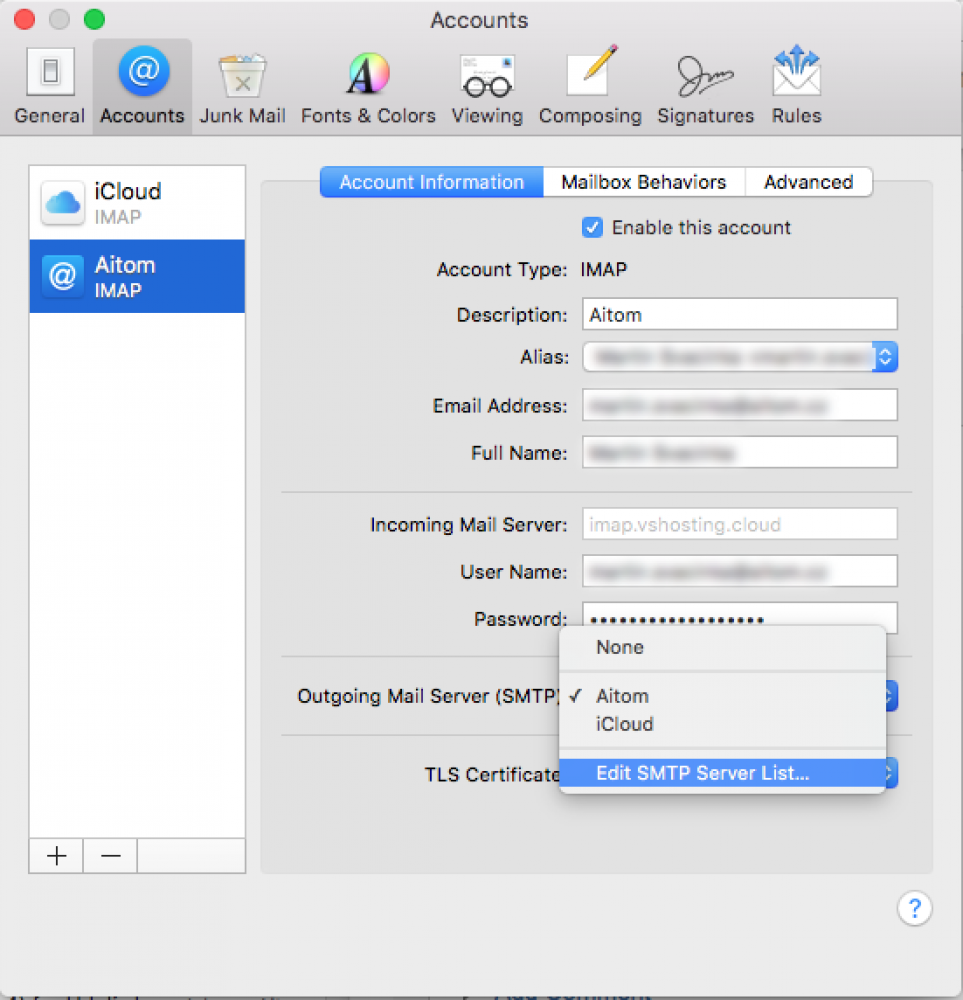
Task: Remove selected account with minus button
Action: coord(110,856)
